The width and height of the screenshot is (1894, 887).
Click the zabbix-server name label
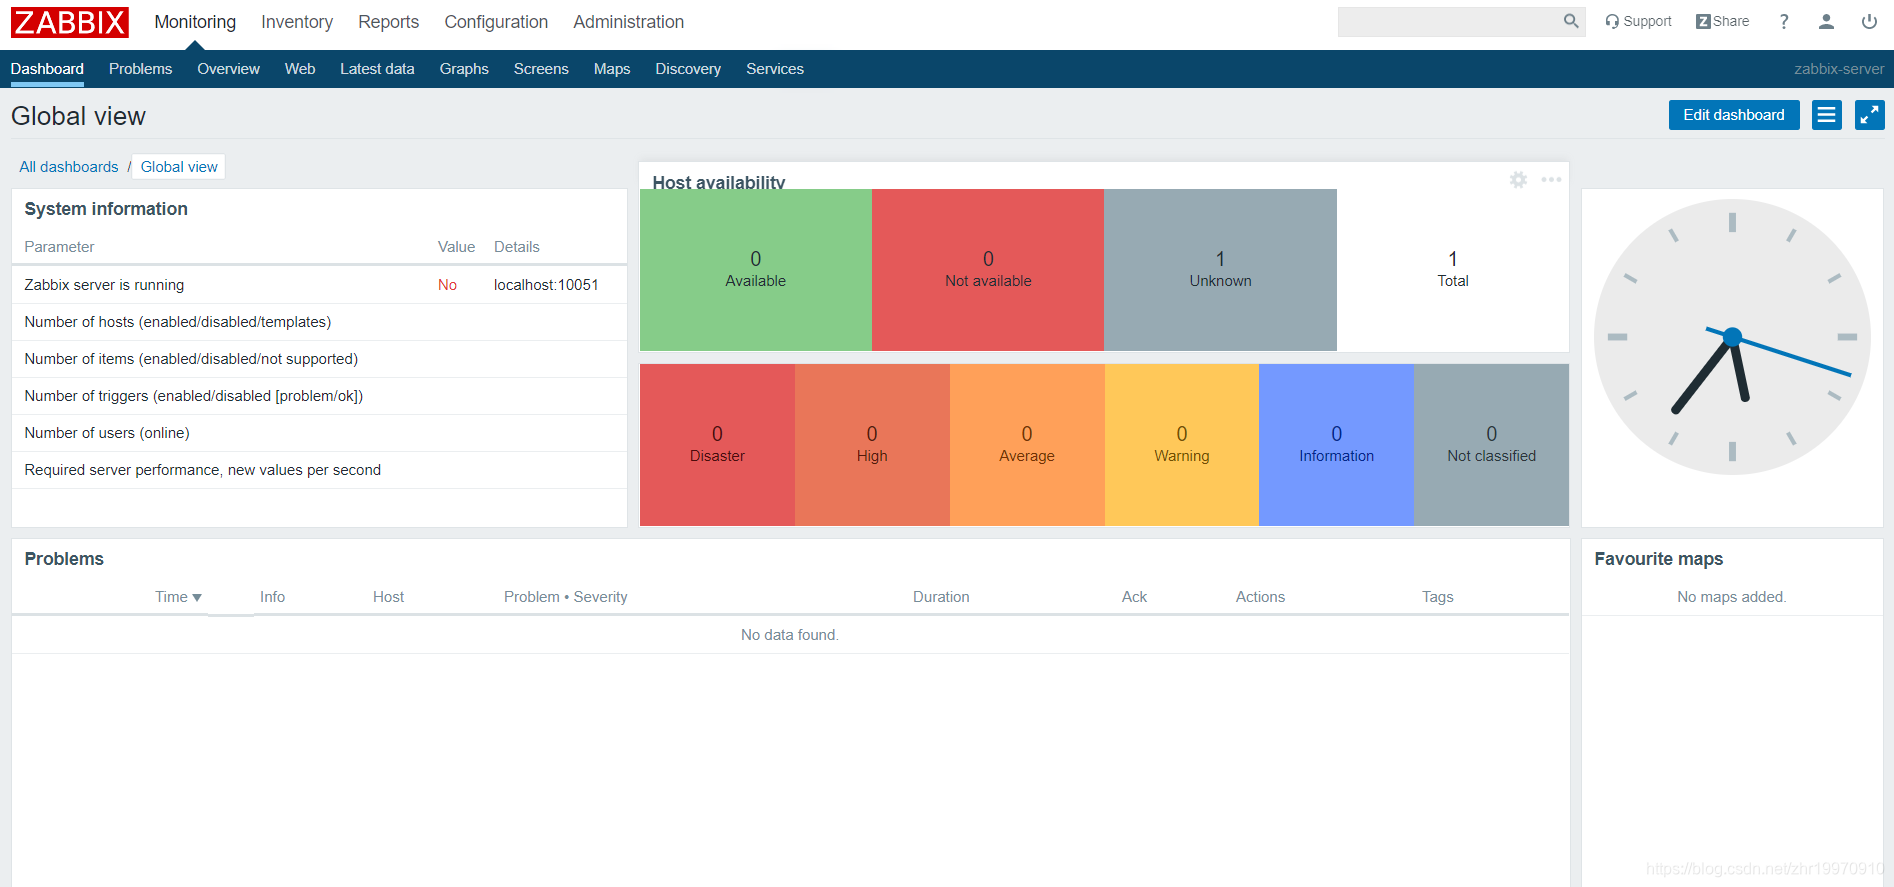coord(1839,69)
